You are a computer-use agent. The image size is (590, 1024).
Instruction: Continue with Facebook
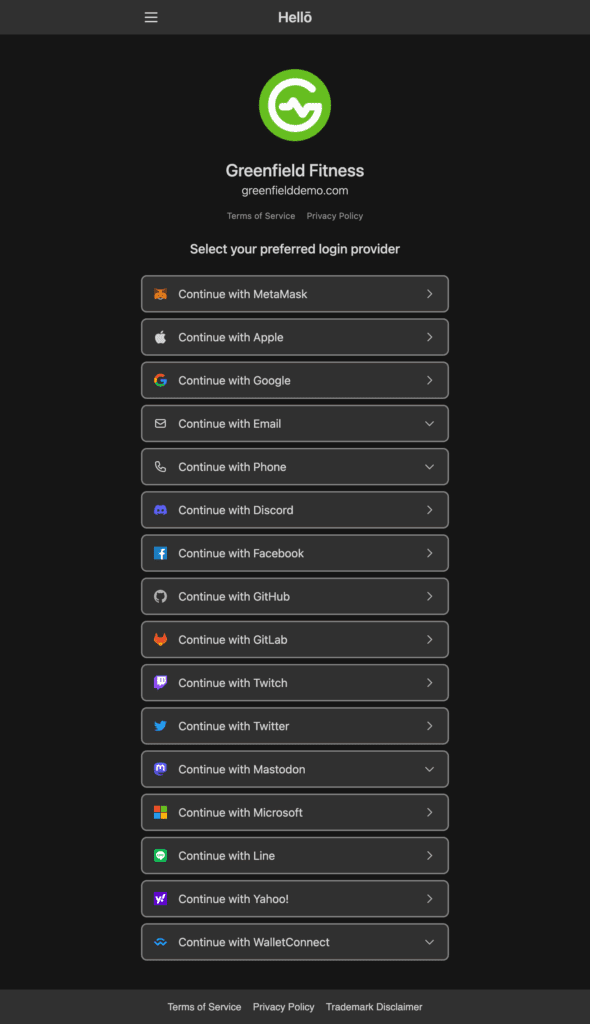pyautogui.click(x=295, y=553)
